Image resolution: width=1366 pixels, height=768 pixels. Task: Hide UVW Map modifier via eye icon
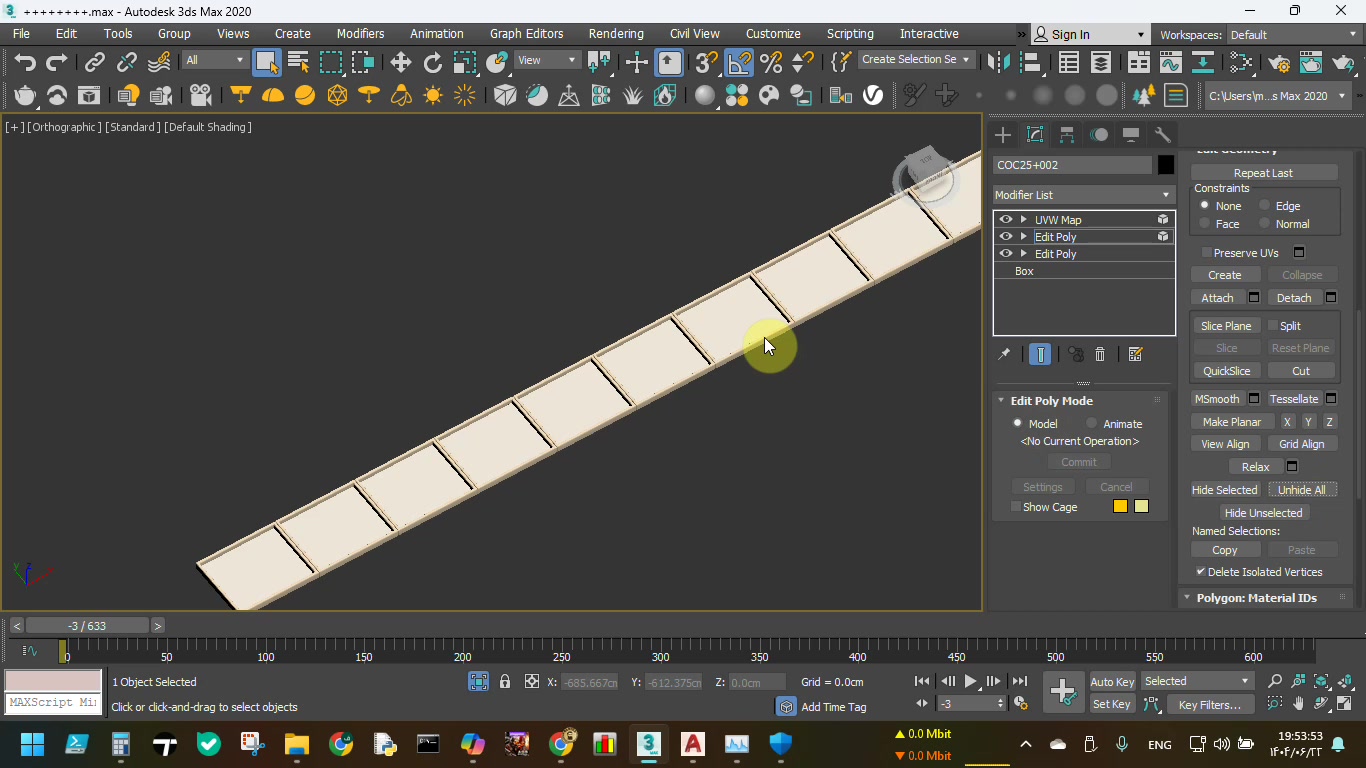coord(1006,220)
